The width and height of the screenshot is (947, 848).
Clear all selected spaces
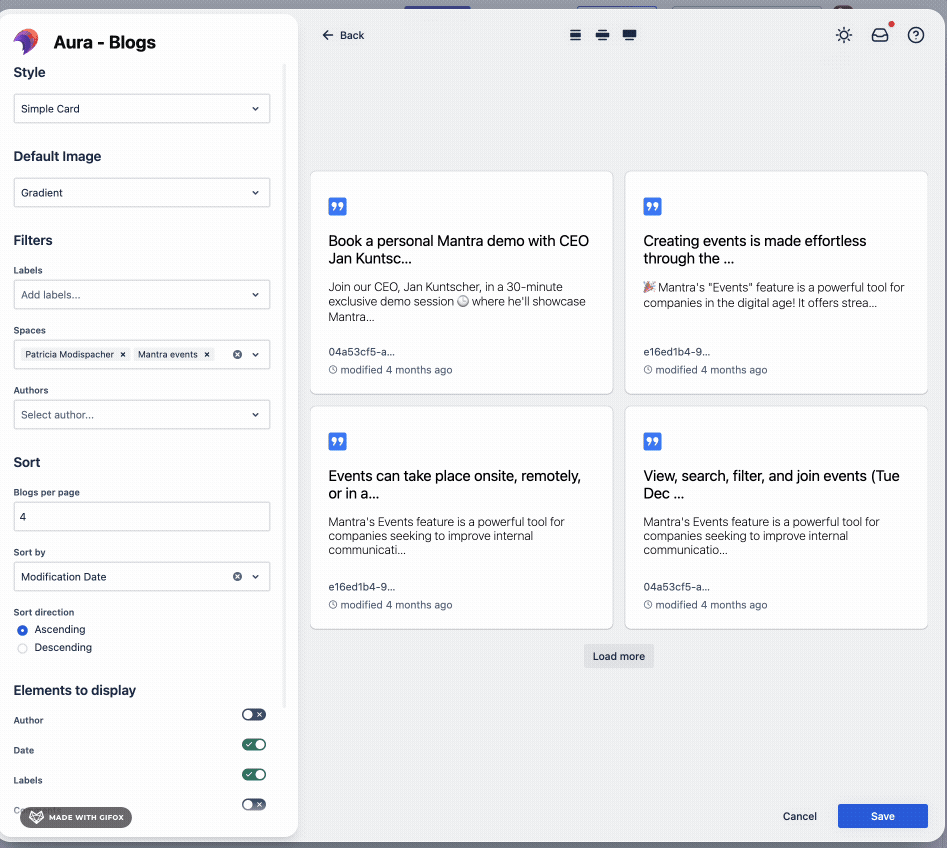(x=237, y=355)
